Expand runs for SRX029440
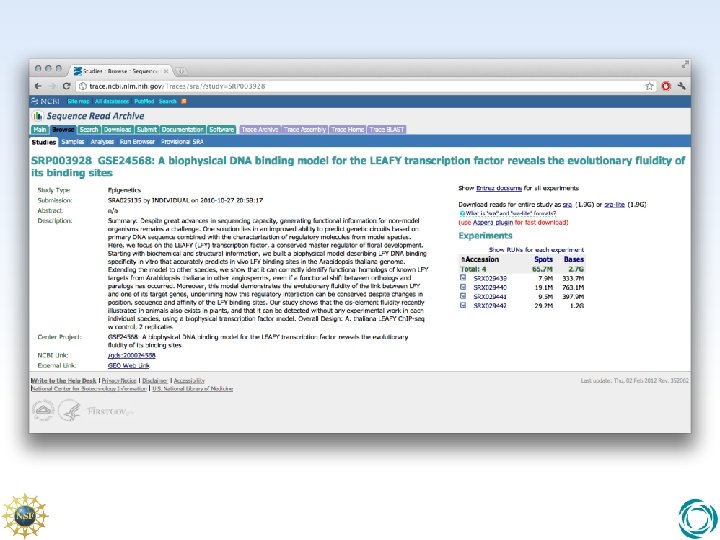Image resolution: width=720 pixels, height=540 pixels. (x=463, y=287)
